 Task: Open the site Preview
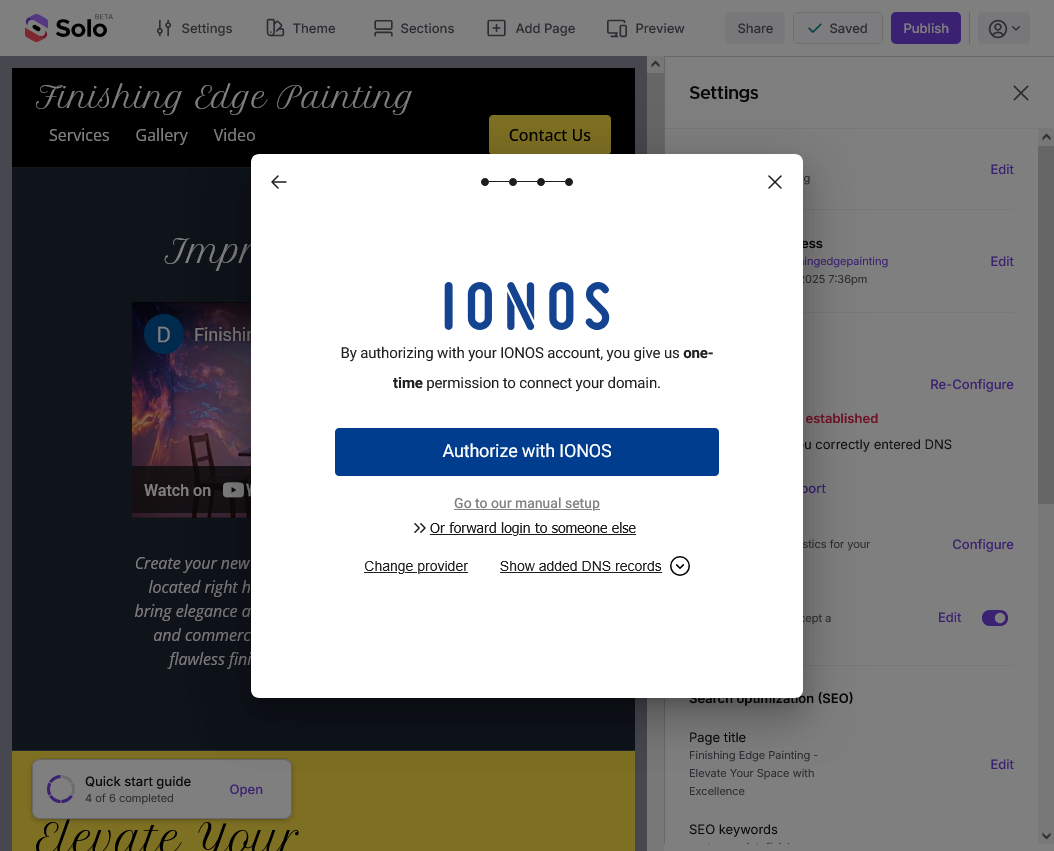(645, 28)
